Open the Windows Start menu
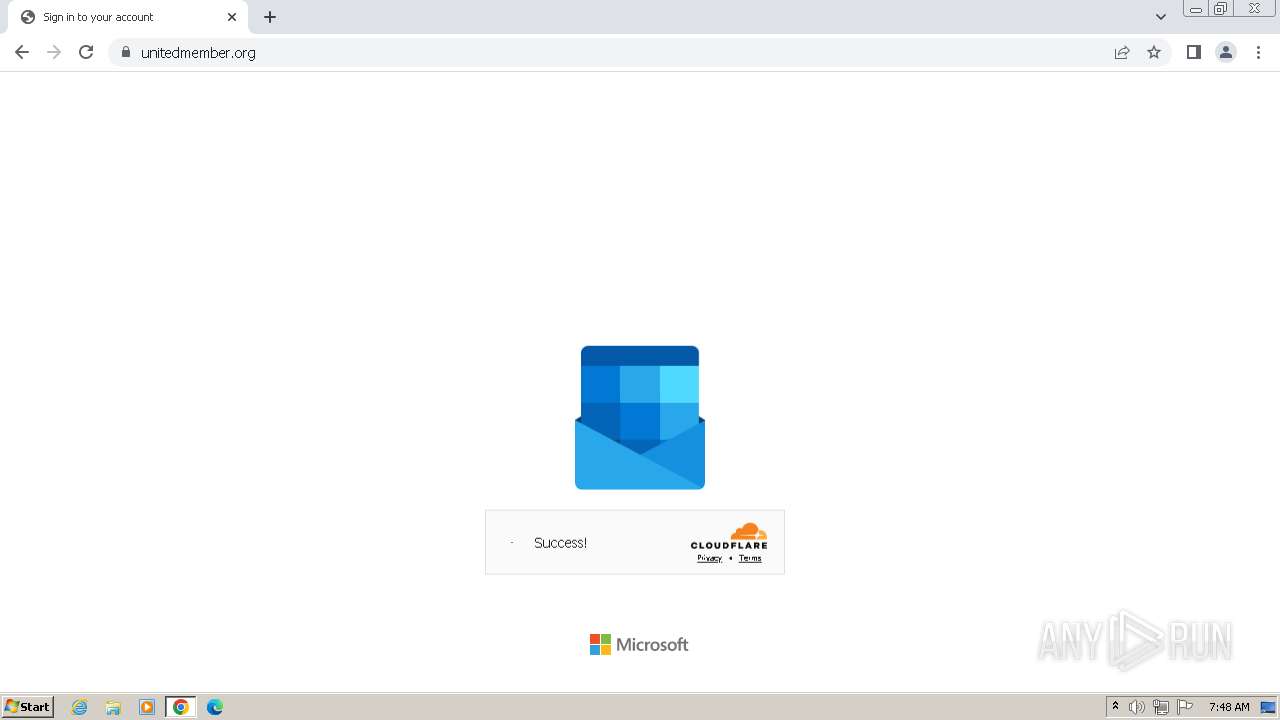The width and height of the screenshot is (1280, 720). (x=28, y=707)
